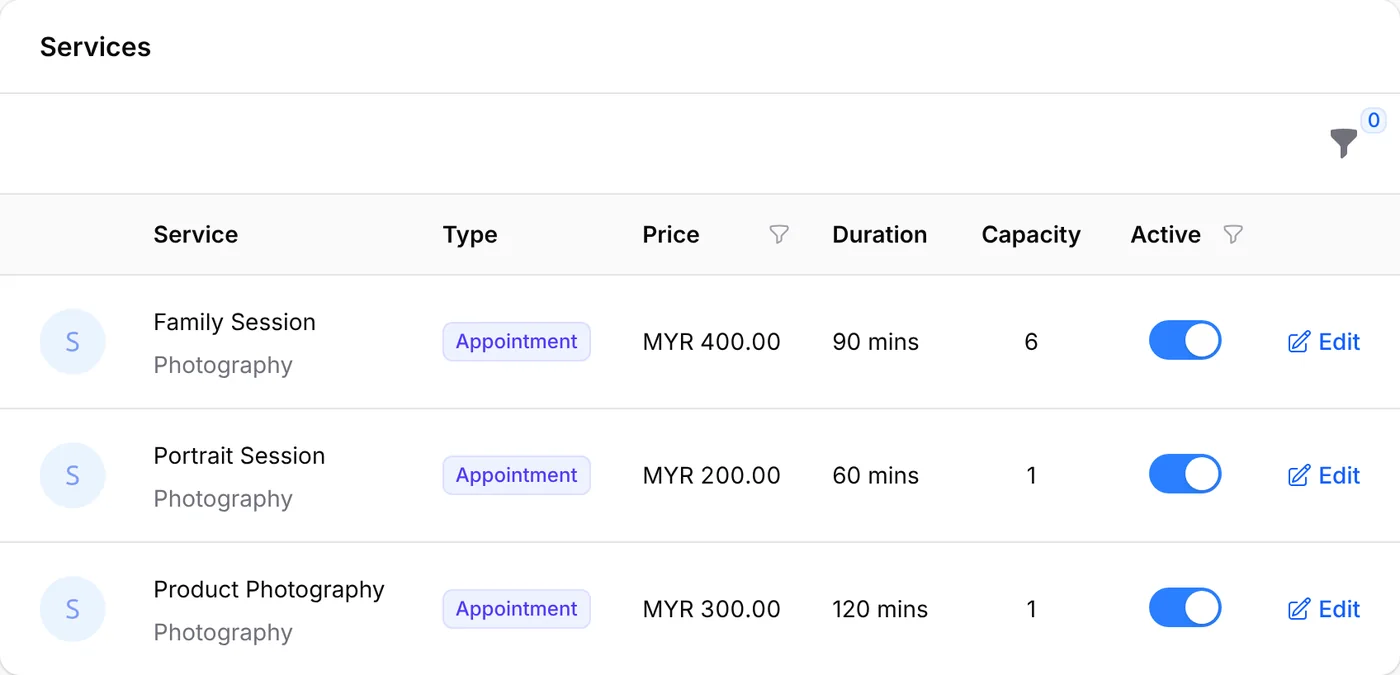The height and width of the screenshot is (675, 1400).
Task: Open the main filter funnel icon
Action: click(x=1344, y=143)
